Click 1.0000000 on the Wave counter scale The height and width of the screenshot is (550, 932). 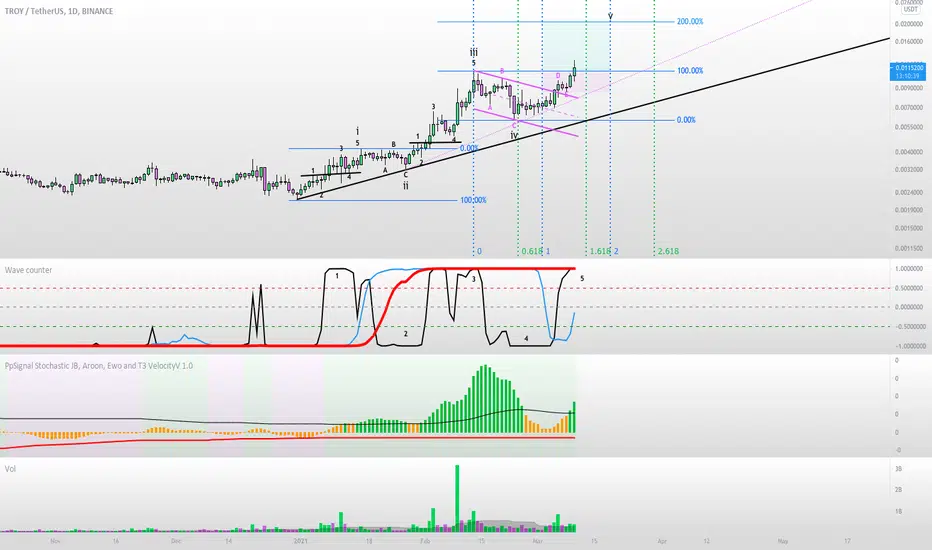[x=910, y=269]
